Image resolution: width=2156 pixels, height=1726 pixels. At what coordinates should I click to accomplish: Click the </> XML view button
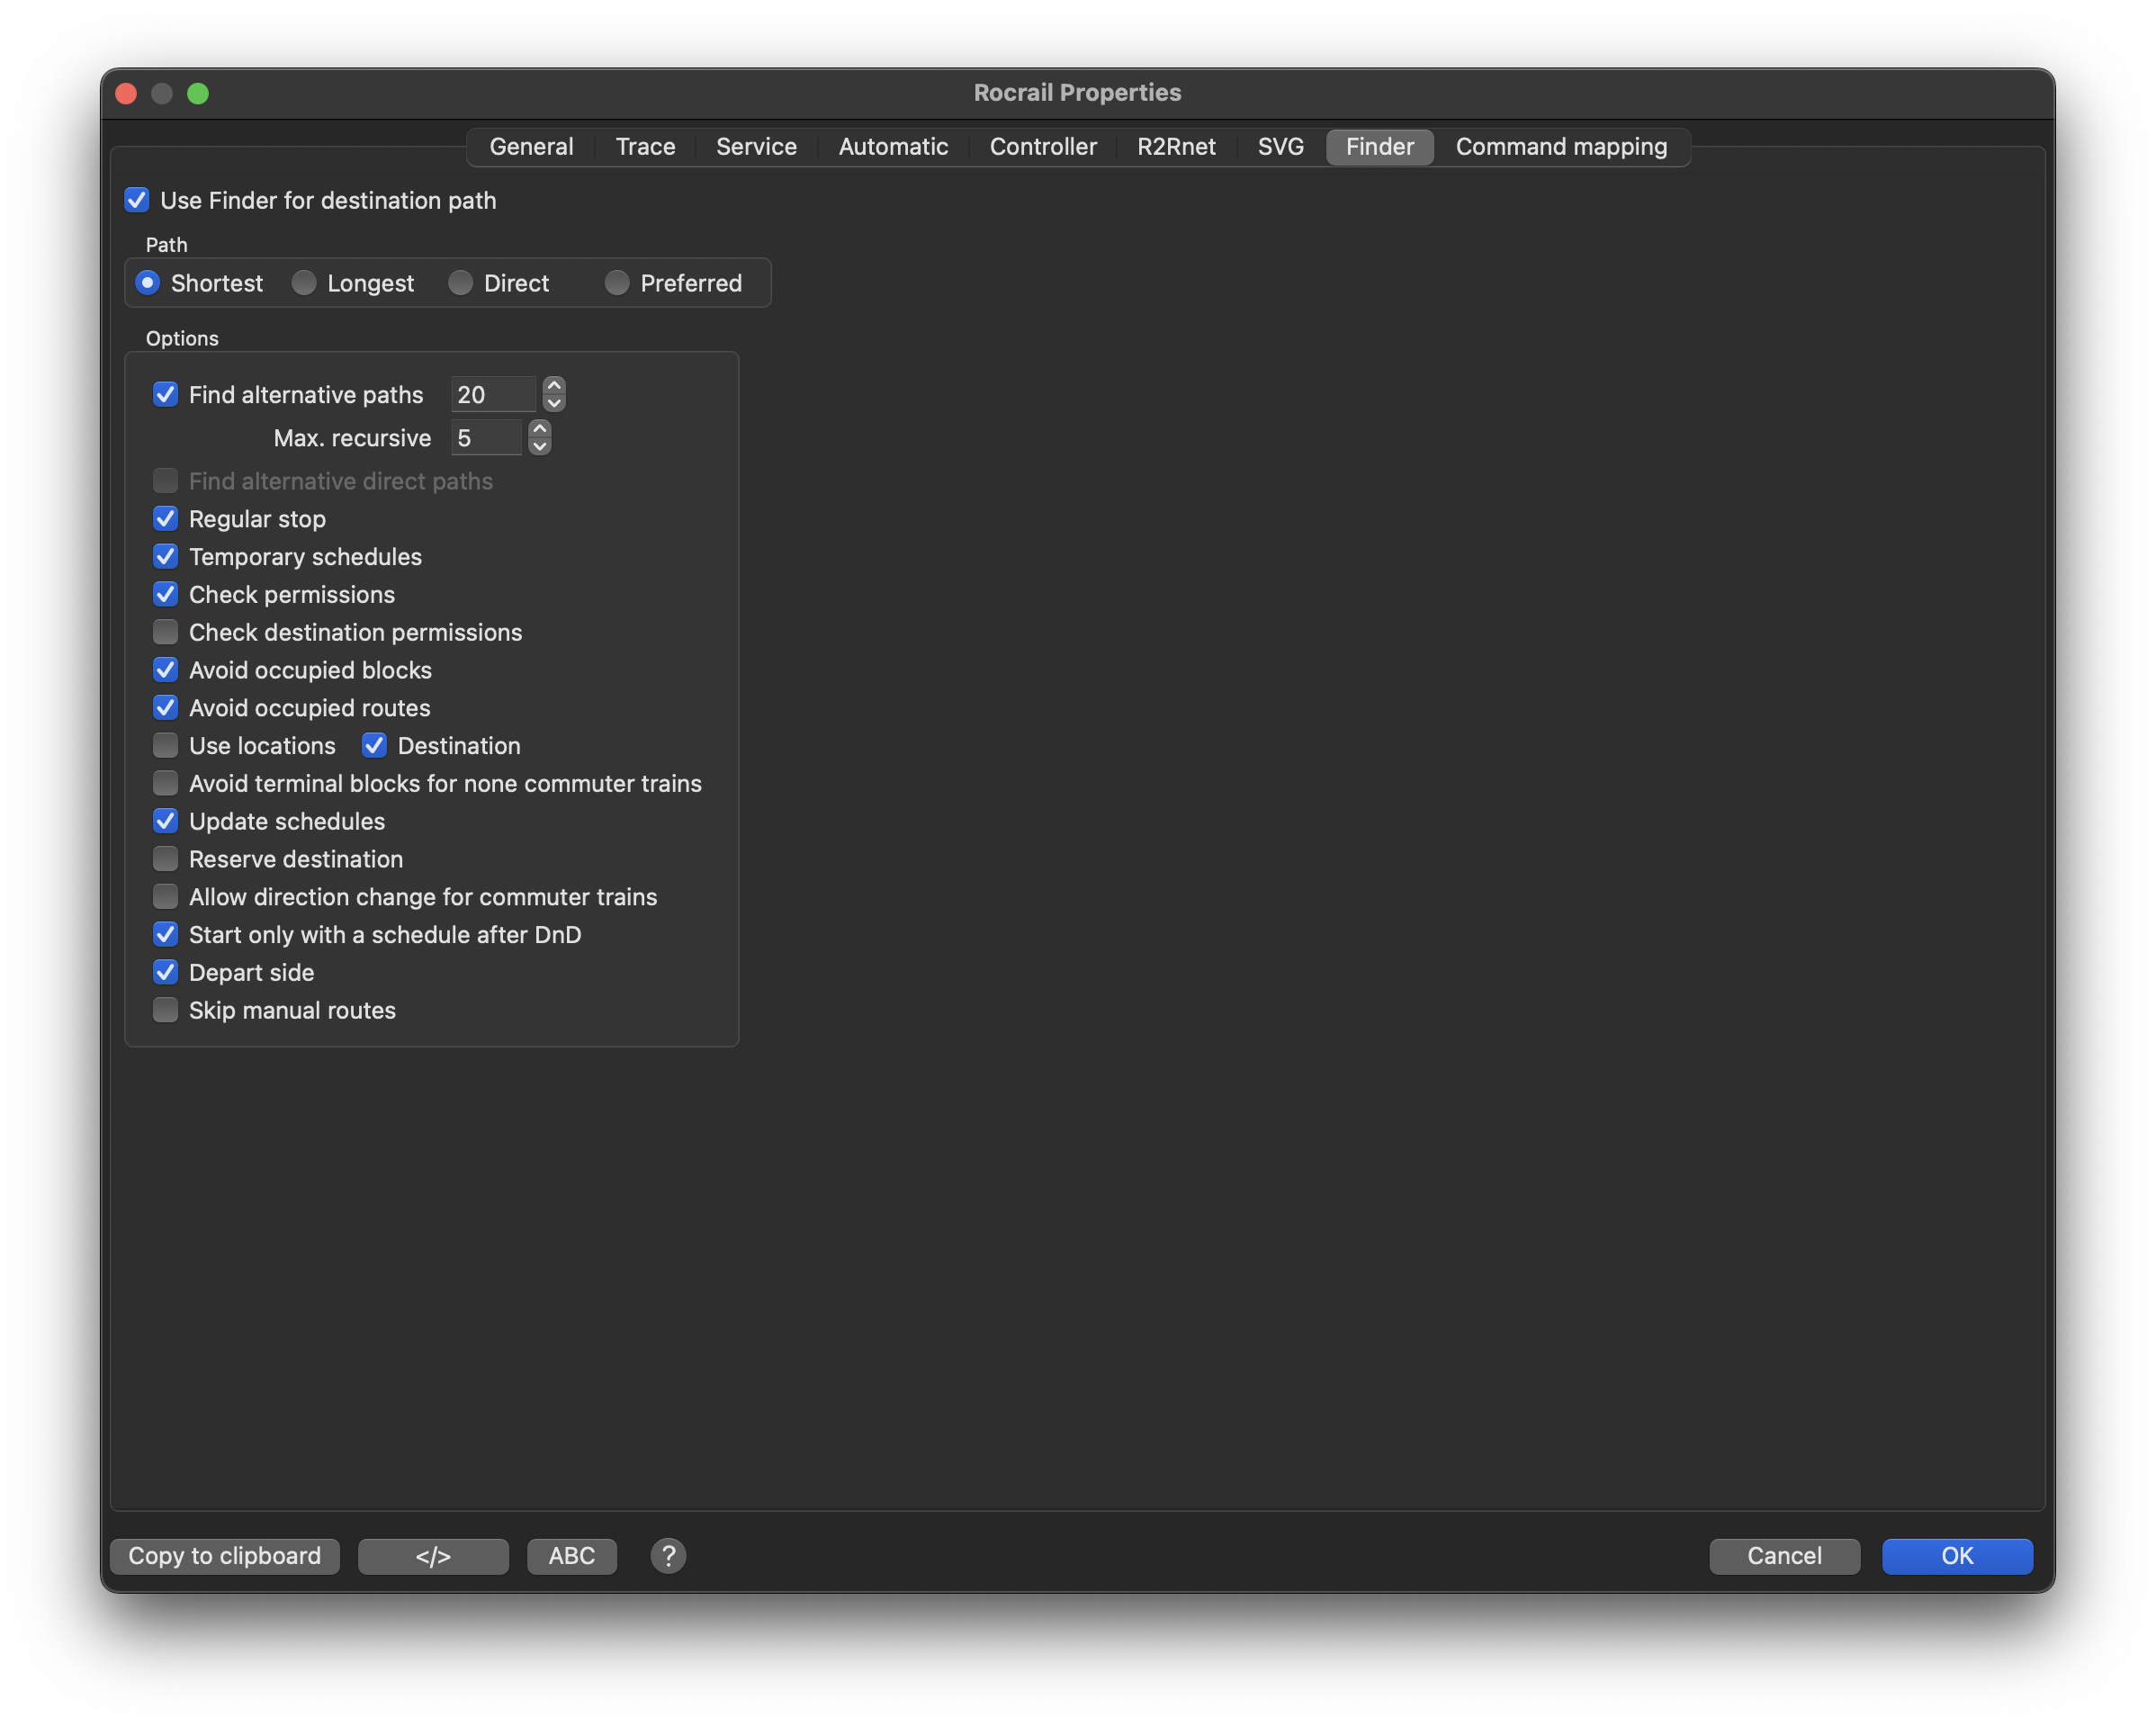(433, 1556)
